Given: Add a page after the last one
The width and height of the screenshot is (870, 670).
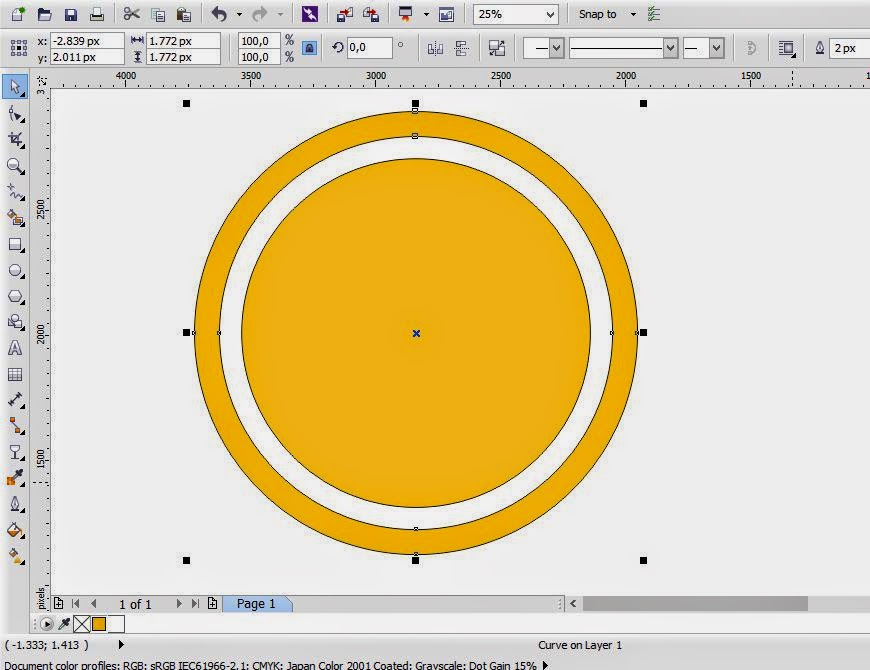Looking at the screenshot, I should click(213, 603).
